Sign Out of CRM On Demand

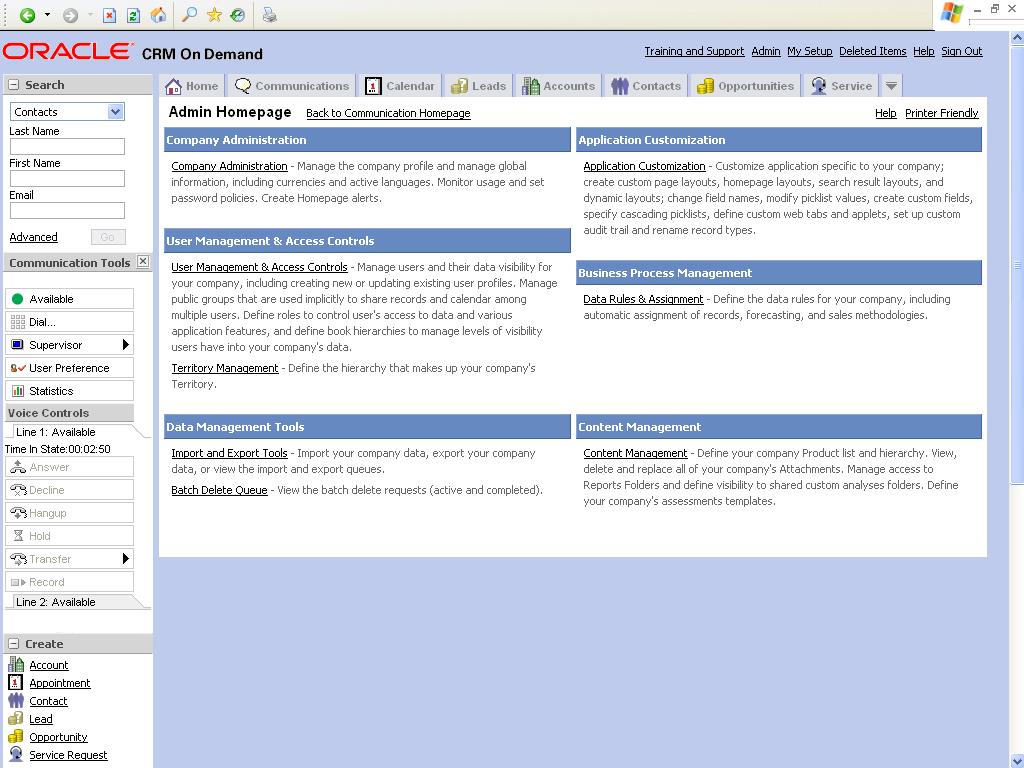tap(961, 51)
